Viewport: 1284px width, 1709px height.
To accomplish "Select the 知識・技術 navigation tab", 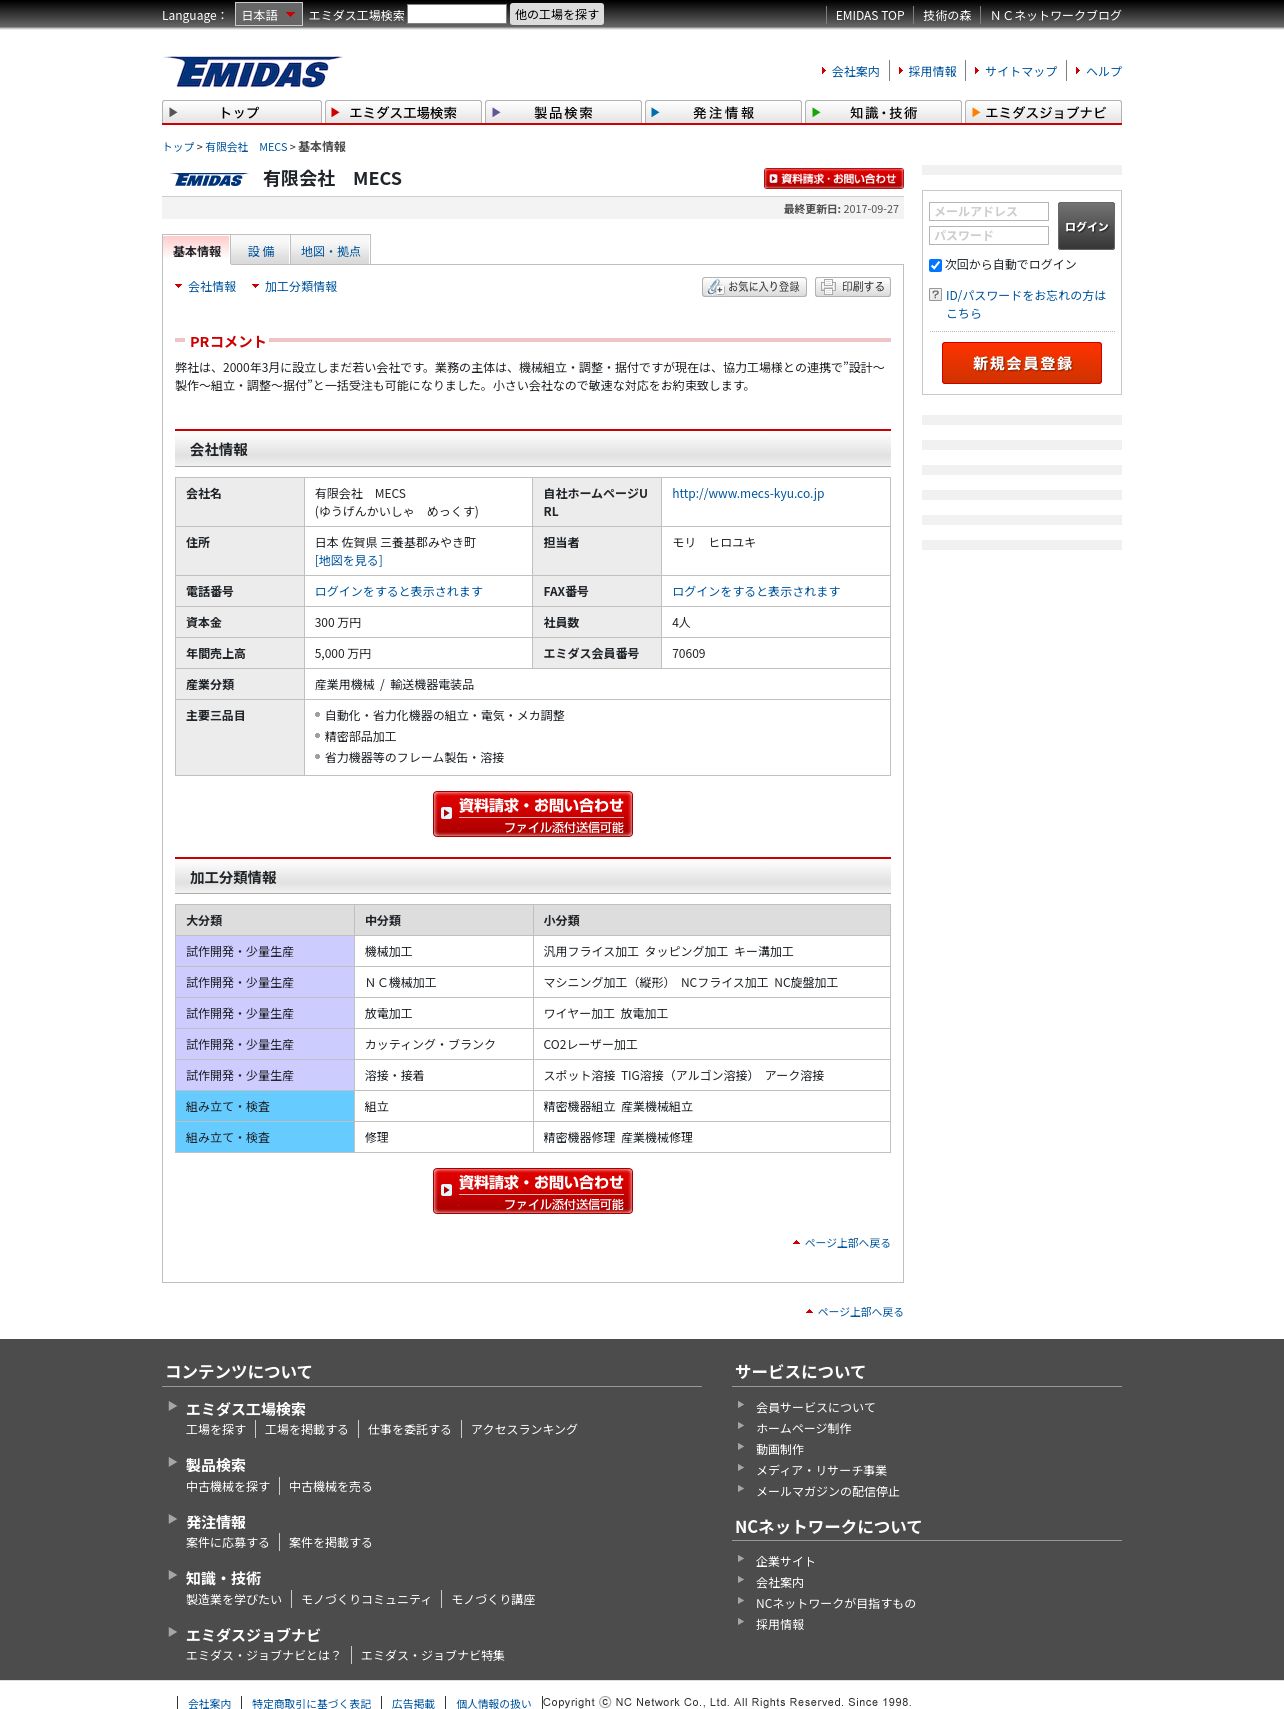I will [883, 112].
